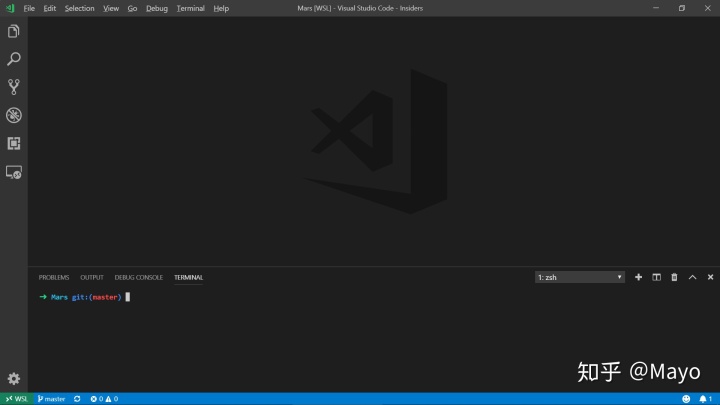Minimize the VS Code window
Image resolution: width=720 pixels, height=405 pixels.
tap(656, 8)
